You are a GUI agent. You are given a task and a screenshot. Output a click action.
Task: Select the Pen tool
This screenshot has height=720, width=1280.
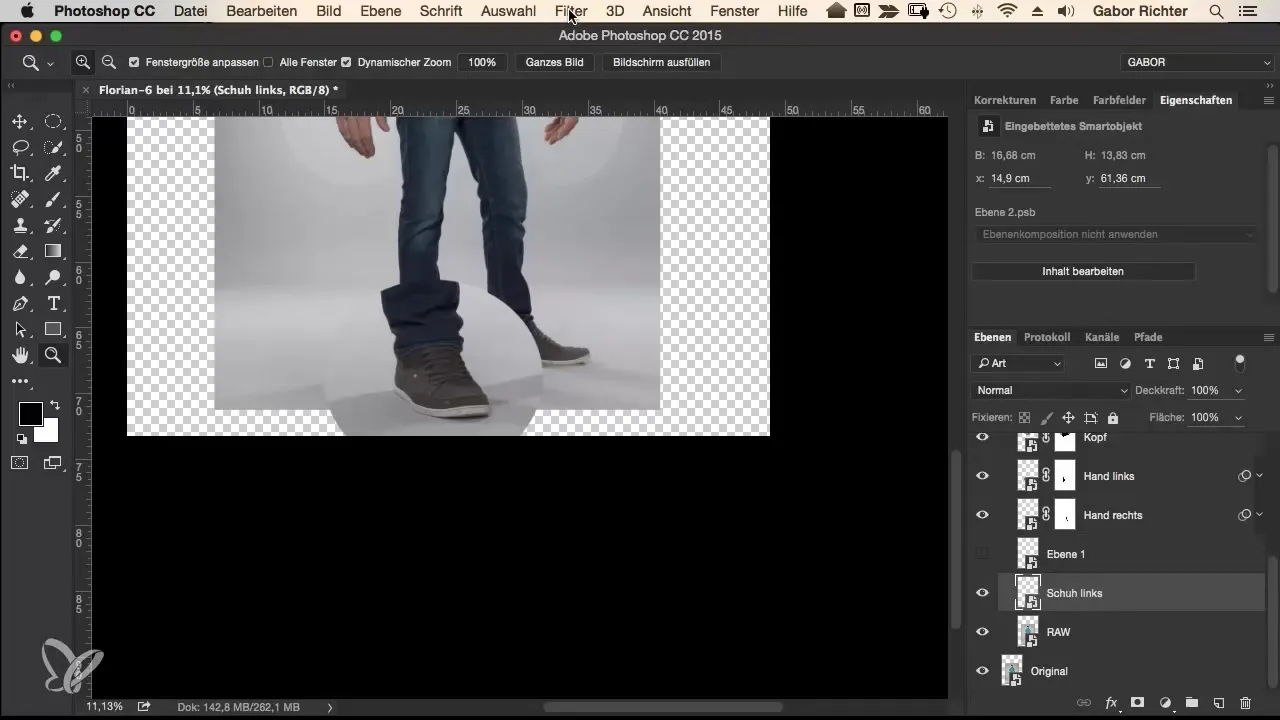[x=19, y=304]
